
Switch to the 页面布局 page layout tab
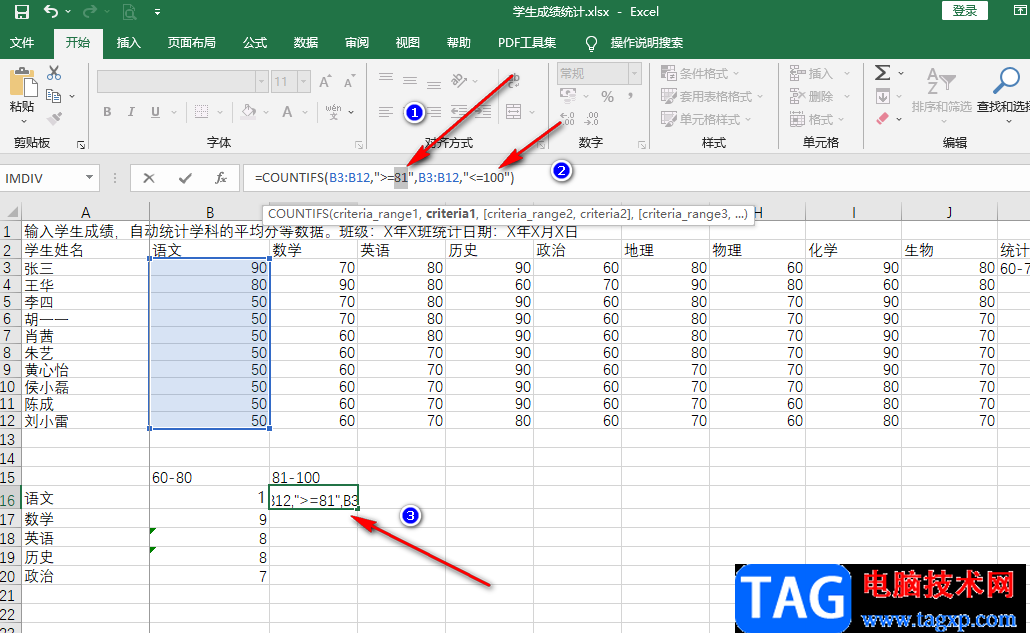191,43
